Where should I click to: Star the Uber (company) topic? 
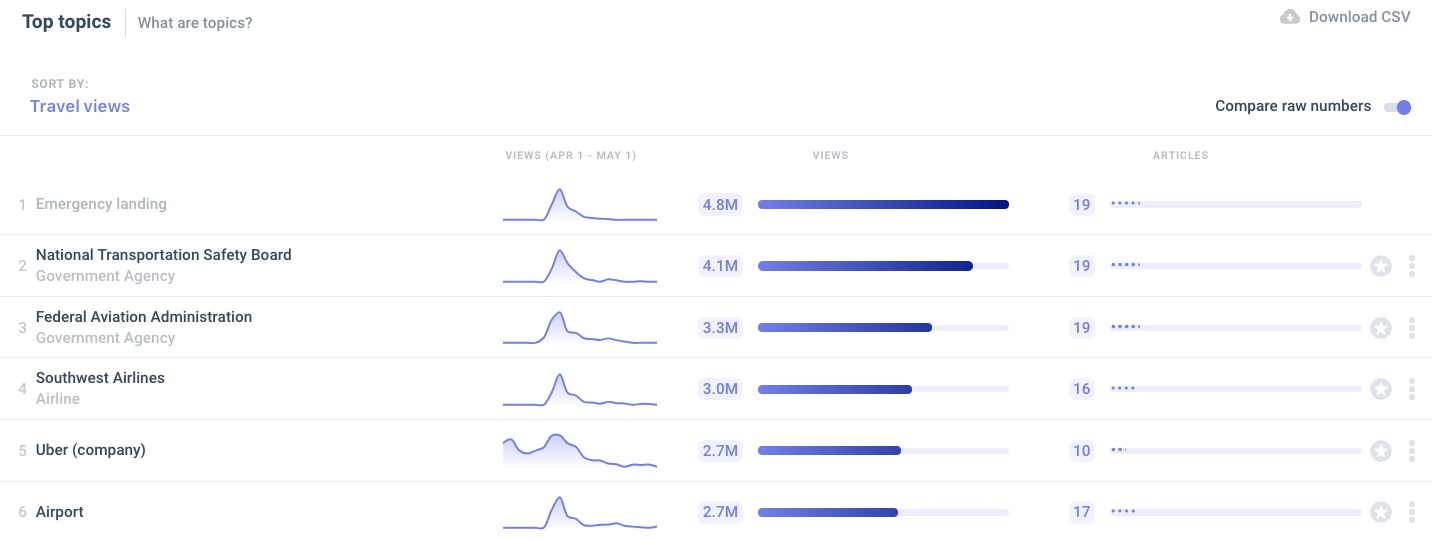[x=1381, y=451]
